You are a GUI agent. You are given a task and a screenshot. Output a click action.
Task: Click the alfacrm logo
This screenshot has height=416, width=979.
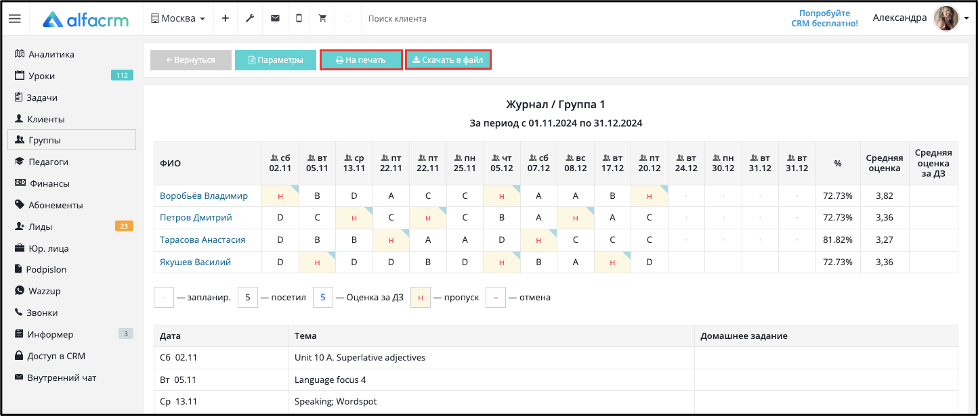tap(86, 19)
